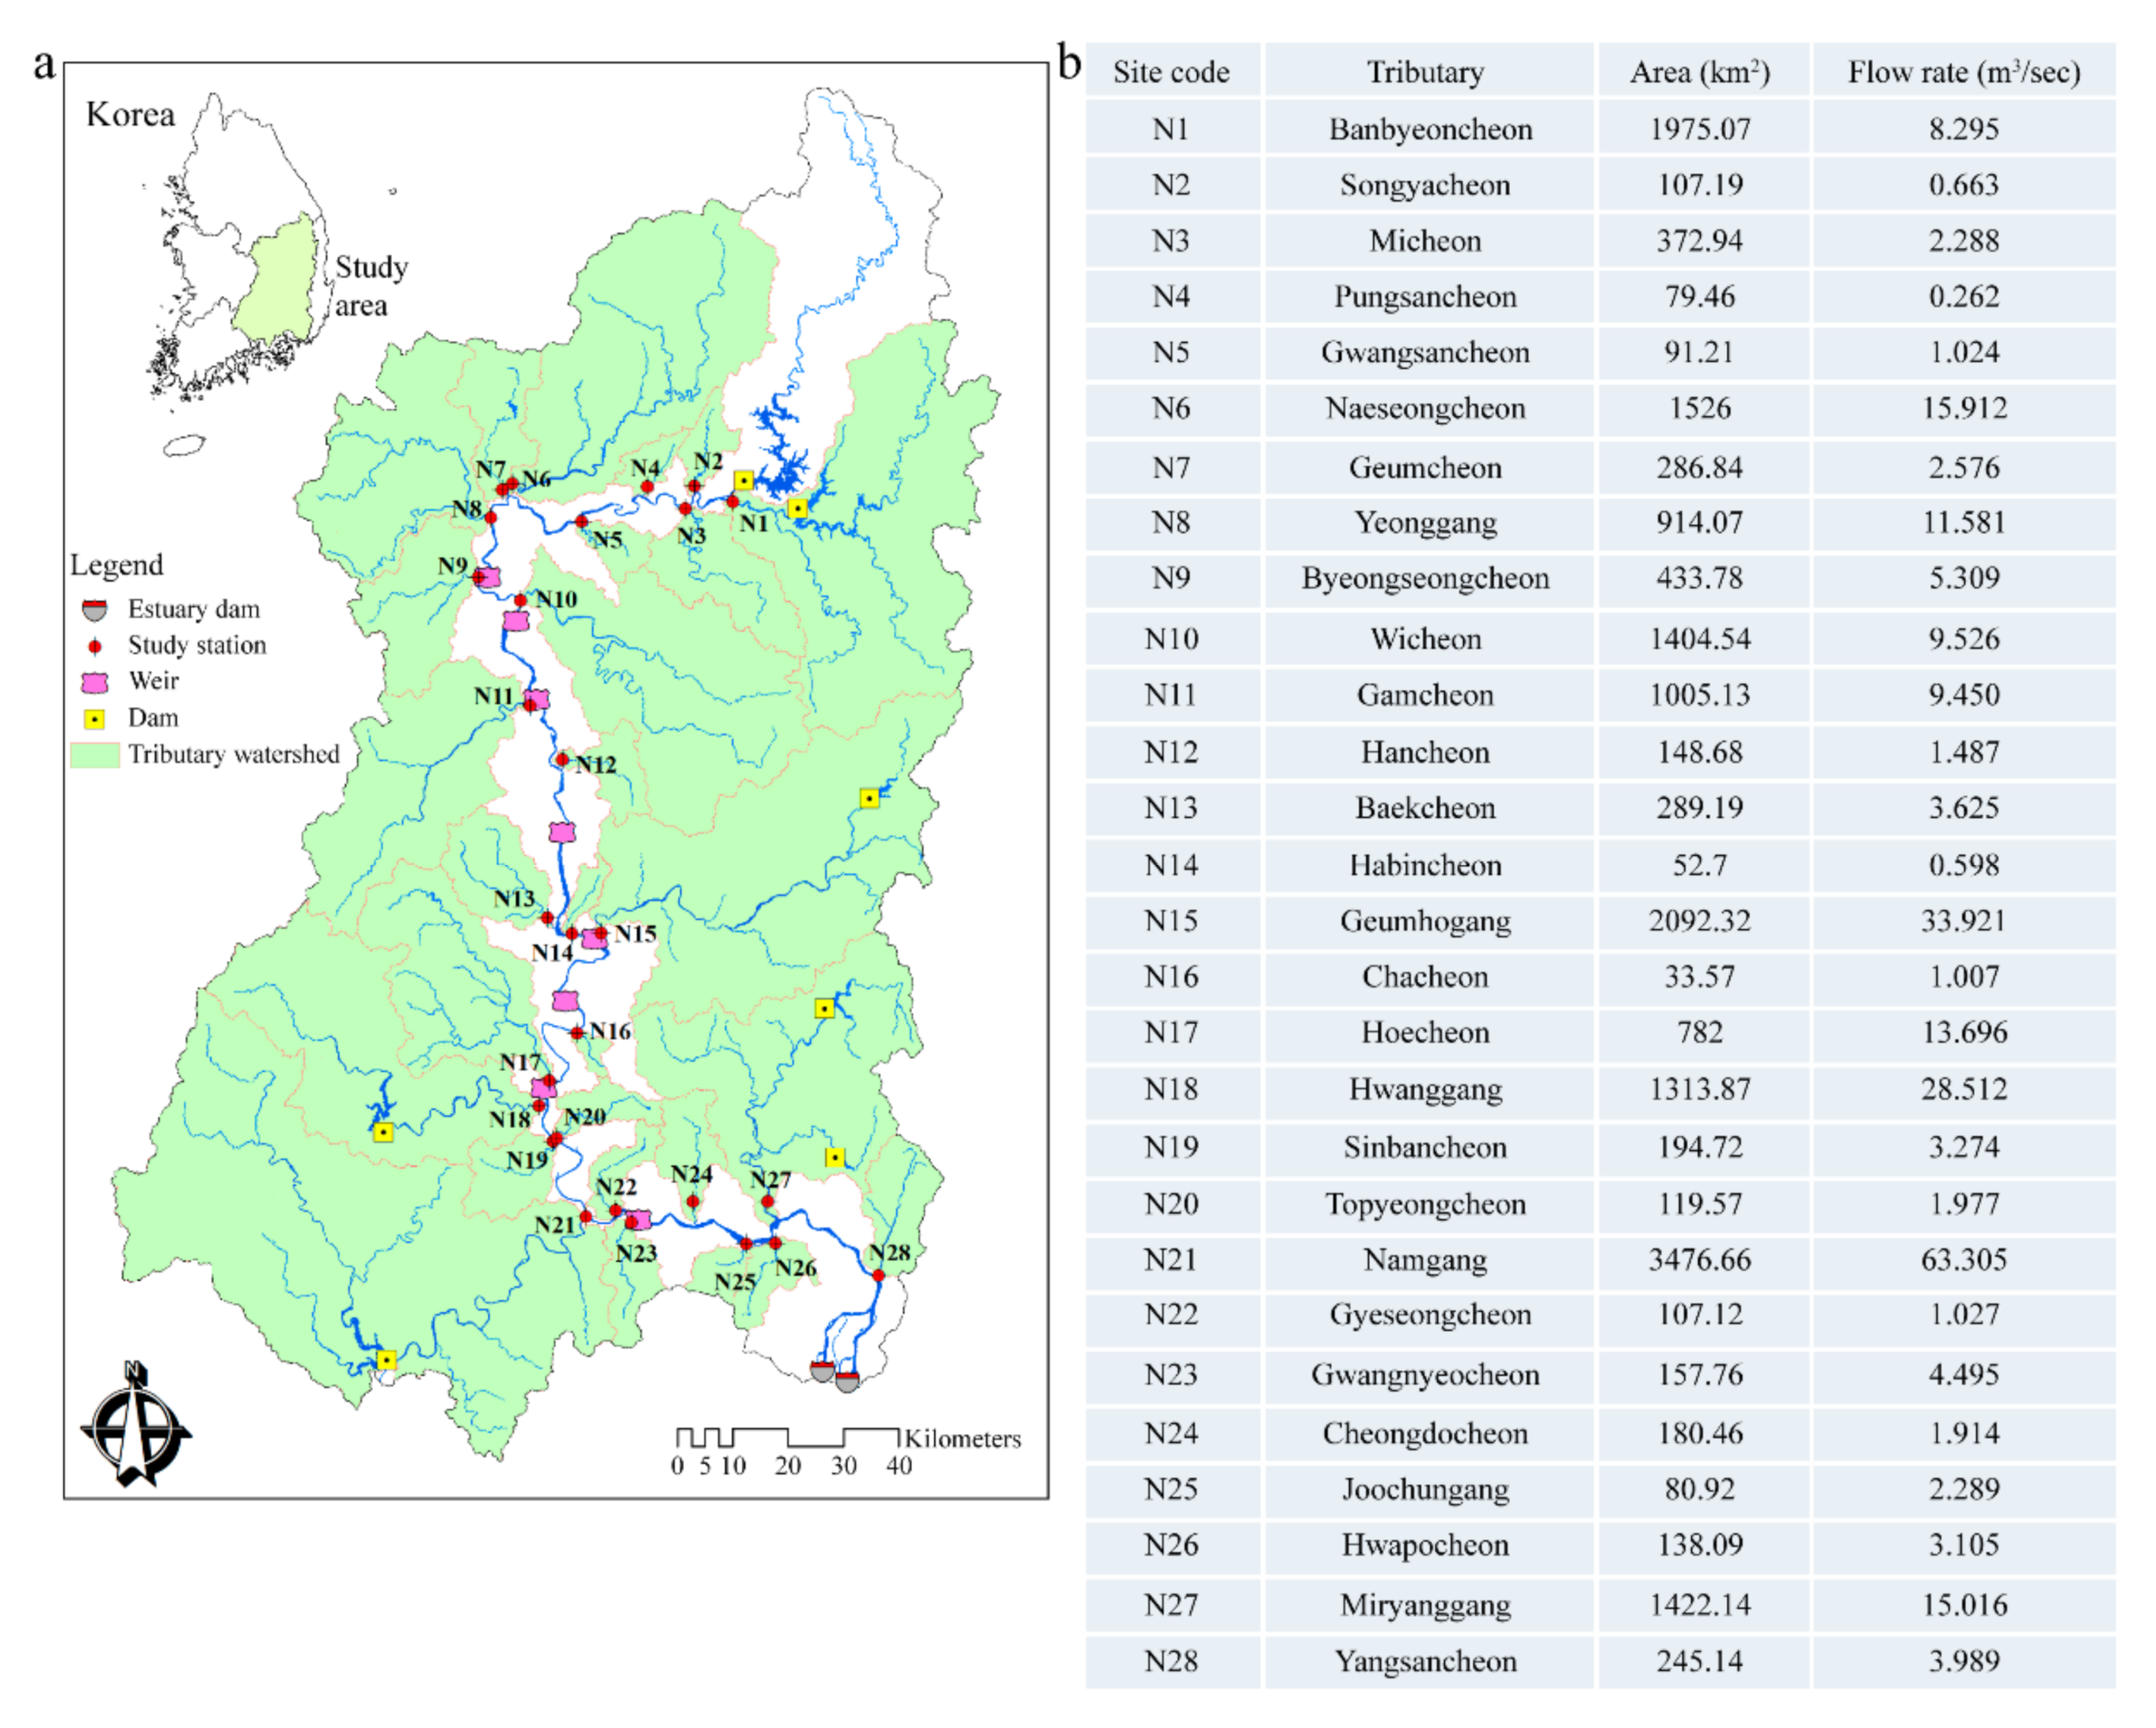The image size is (2156, 1728).
Task: Click the Tributary column header
Action: click(x=1425, y=72)
